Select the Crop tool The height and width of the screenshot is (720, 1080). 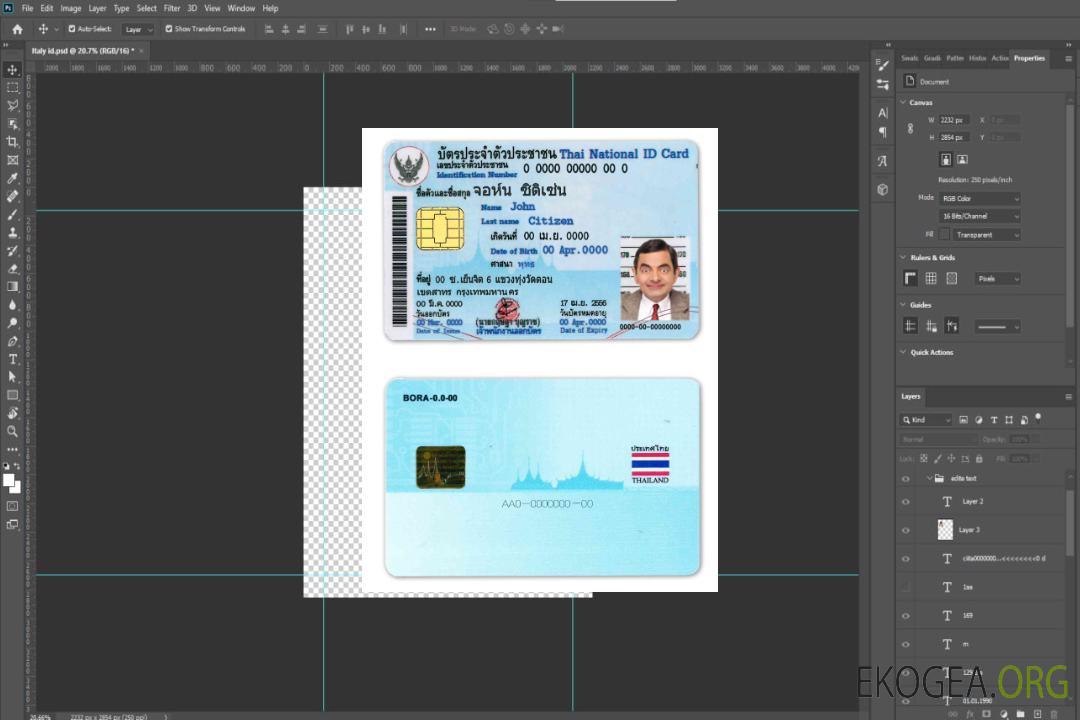pyautogui.click(x=12, y=142)
